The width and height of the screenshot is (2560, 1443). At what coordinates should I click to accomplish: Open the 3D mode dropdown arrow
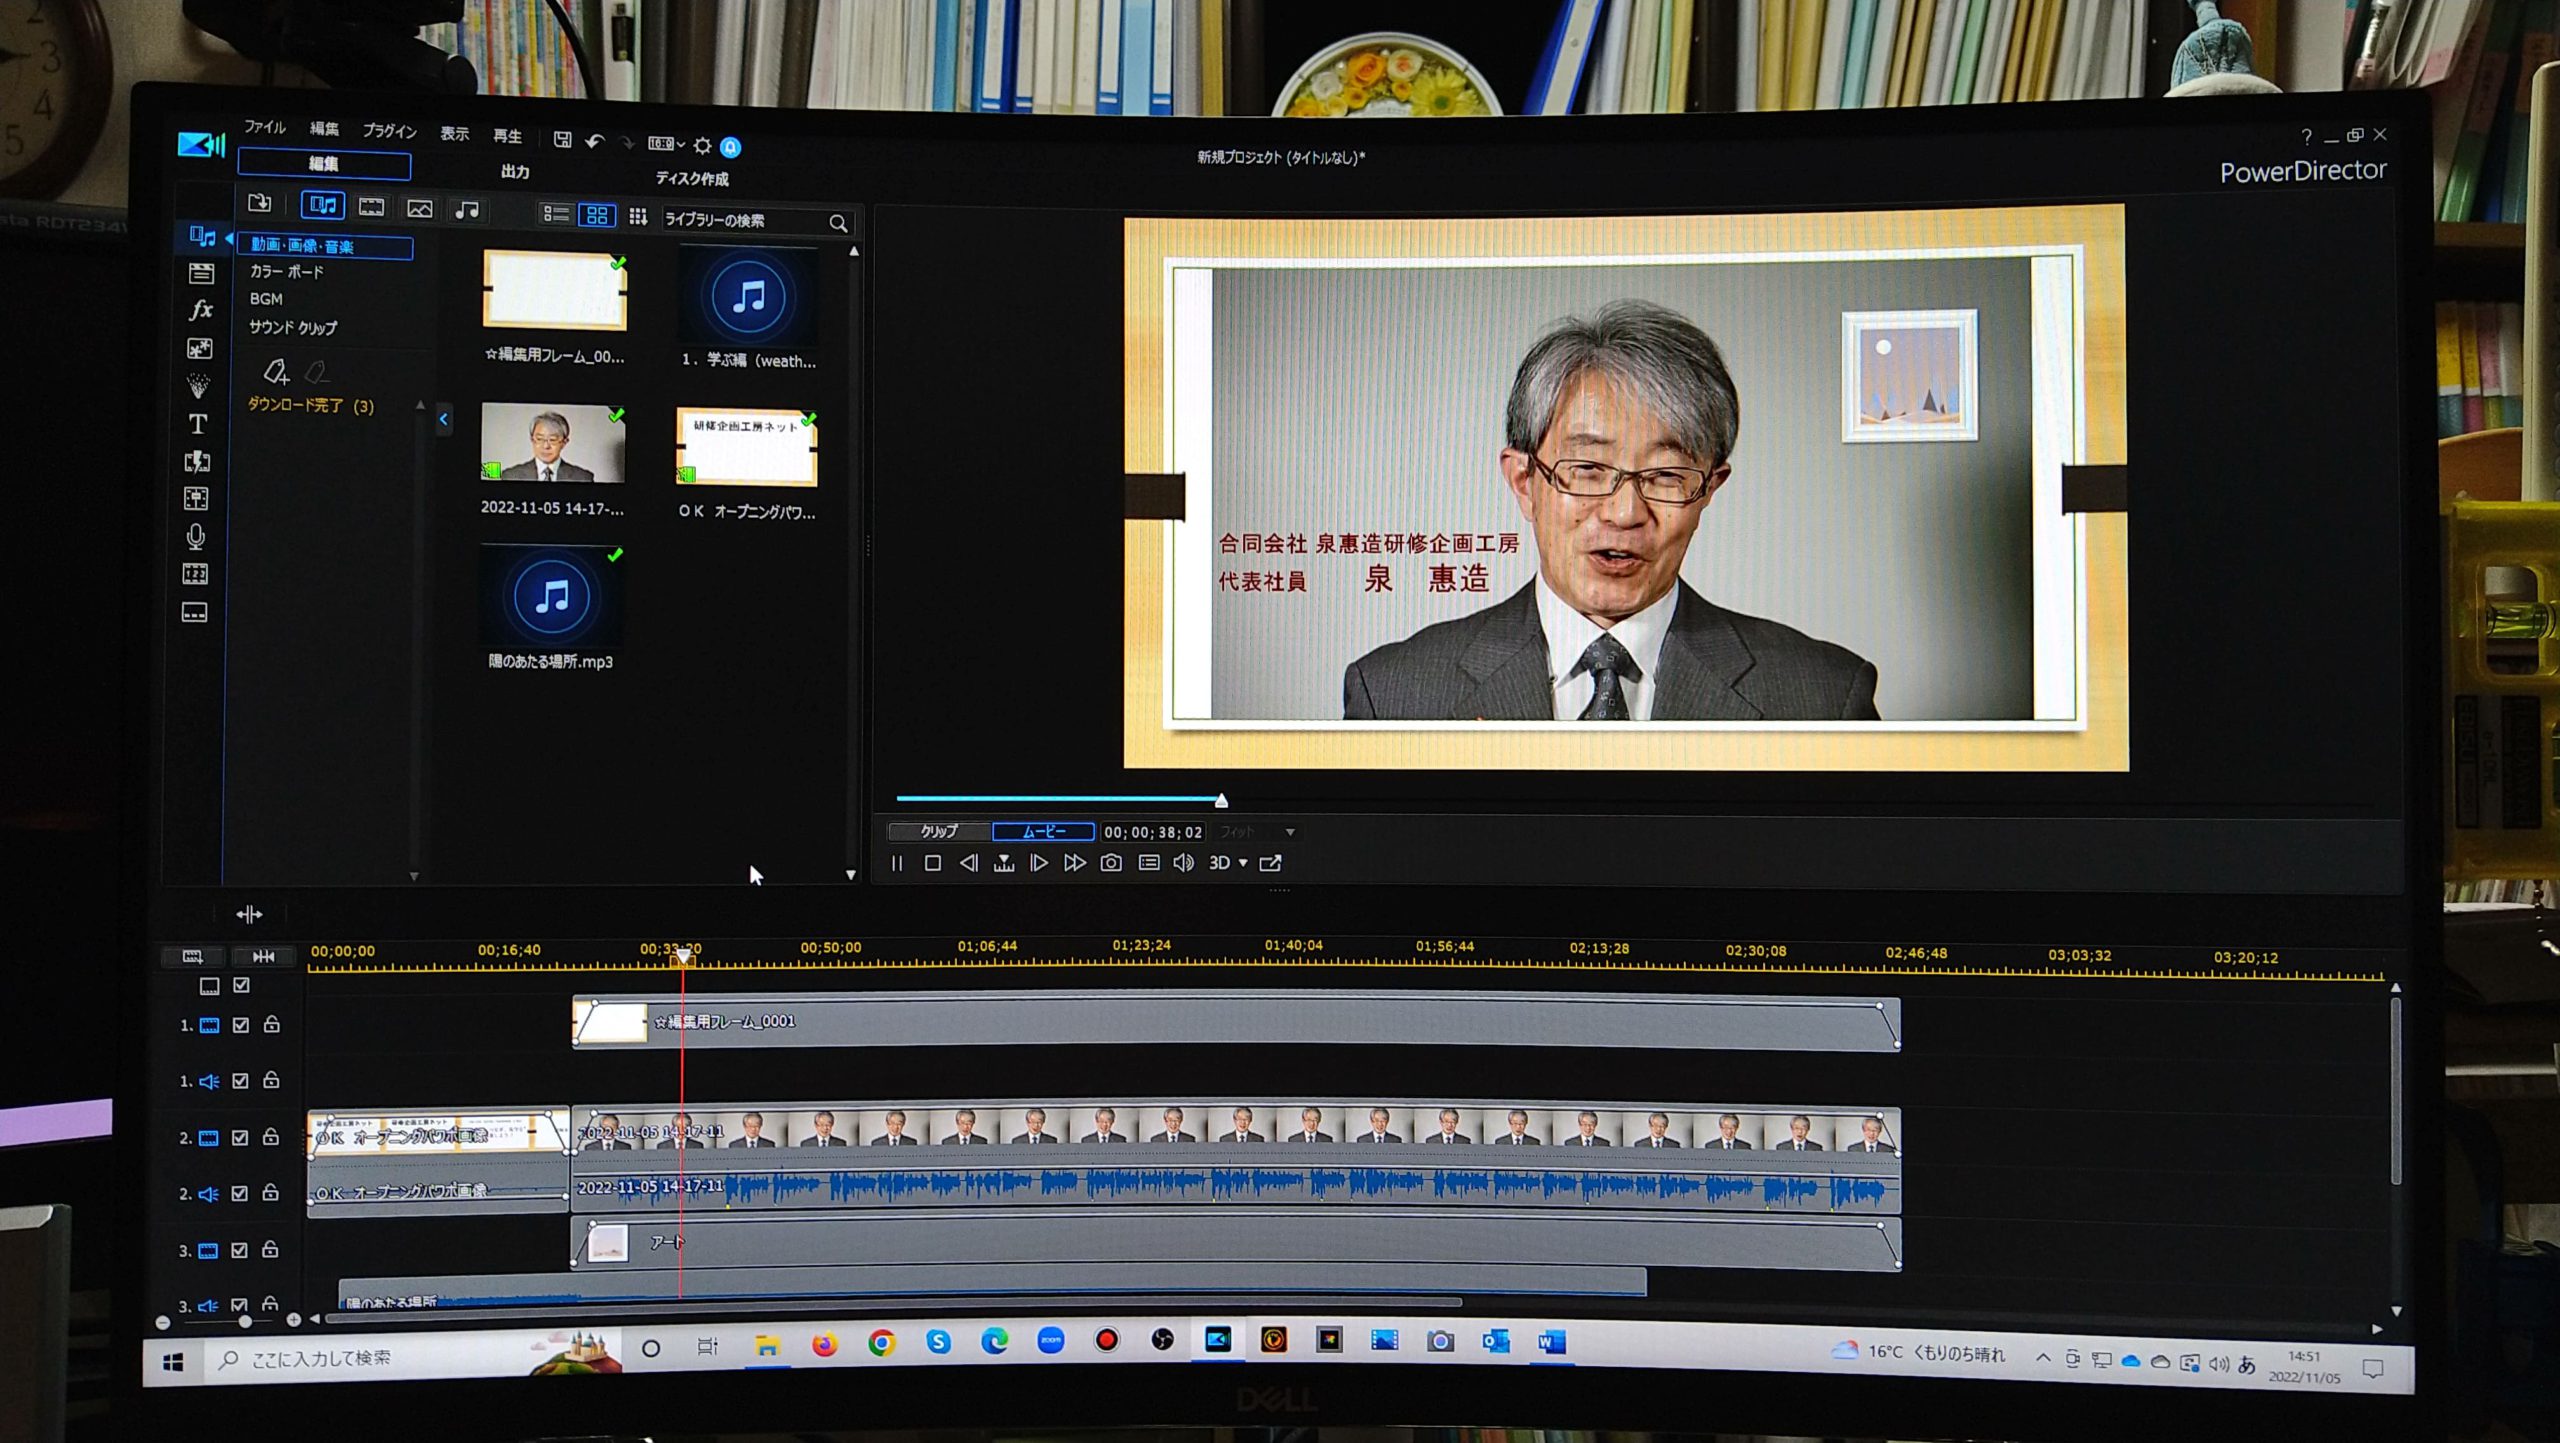click(1243, 863)
